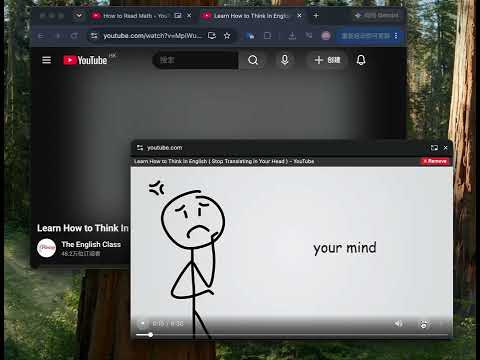Play or pause the picture-in-picture video
Viewport: 480px width, 360px height.
[142, 324]
